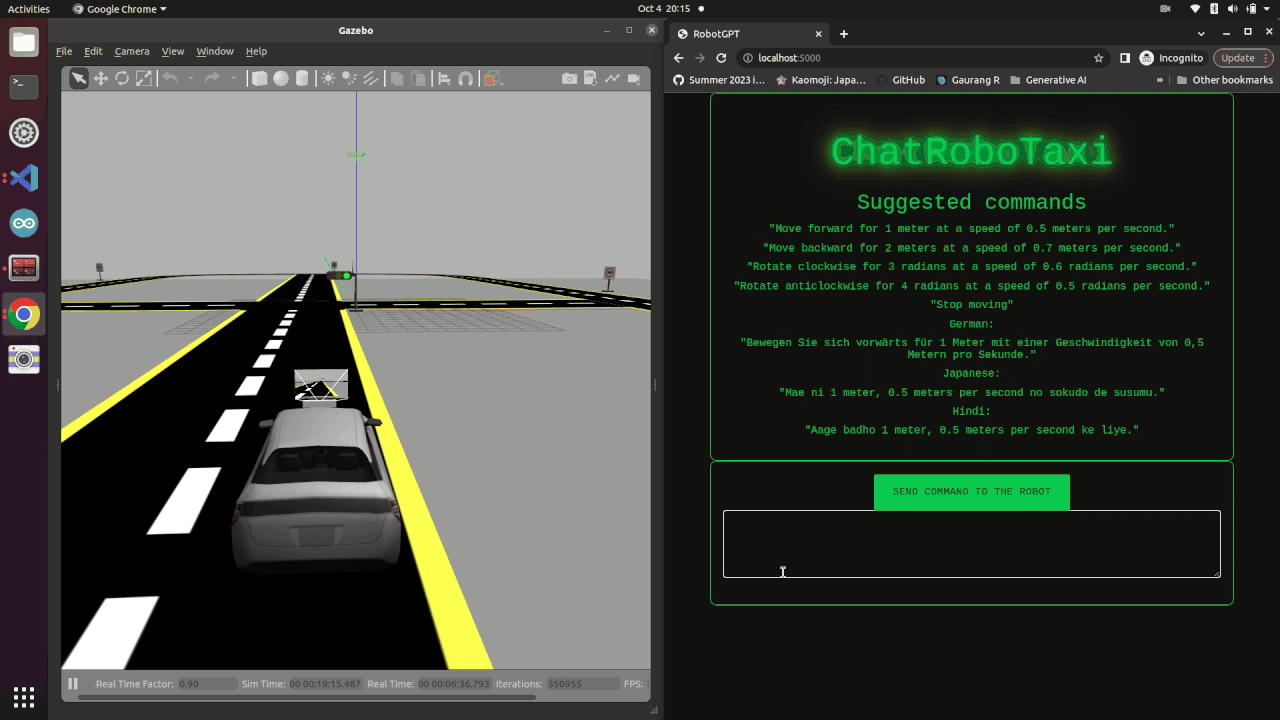The width and height of the screenshot is (1280, 720).
Task: Click Activities in the top bar
Action: point(29,9)
